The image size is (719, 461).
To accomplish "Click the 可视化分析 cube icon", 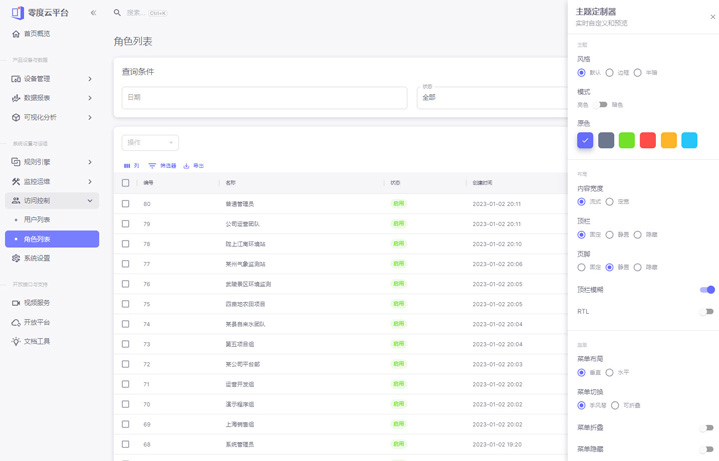I will 16,117.
